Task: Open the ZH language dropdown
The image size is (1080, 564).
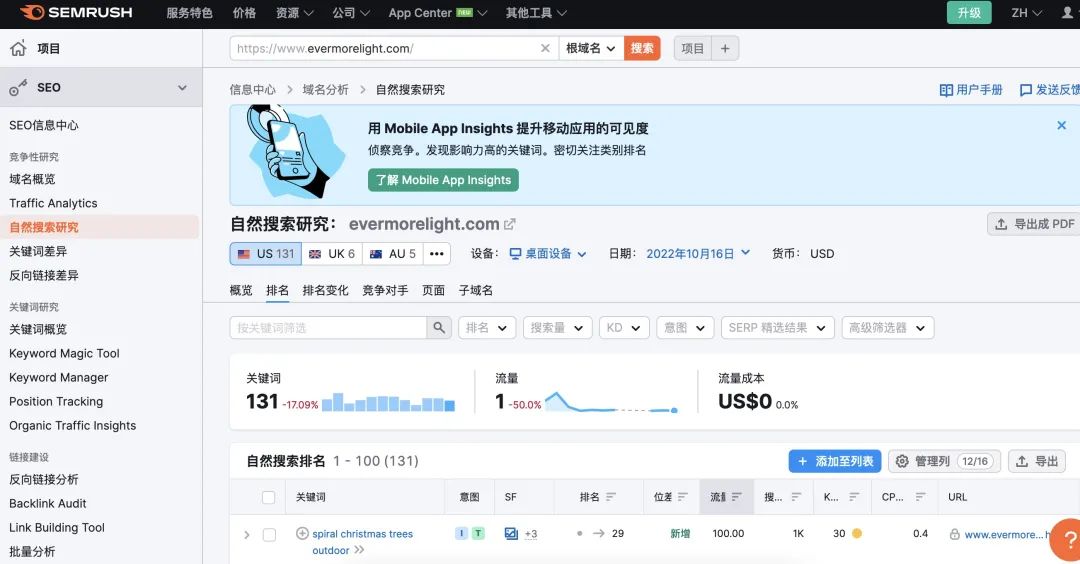Action: [1026, 12]
